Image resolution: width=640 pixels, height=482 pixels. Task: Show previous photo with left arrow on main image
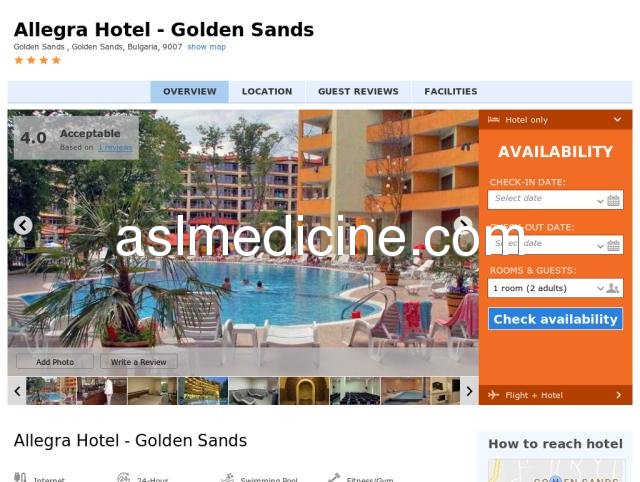tap(23, 225)
